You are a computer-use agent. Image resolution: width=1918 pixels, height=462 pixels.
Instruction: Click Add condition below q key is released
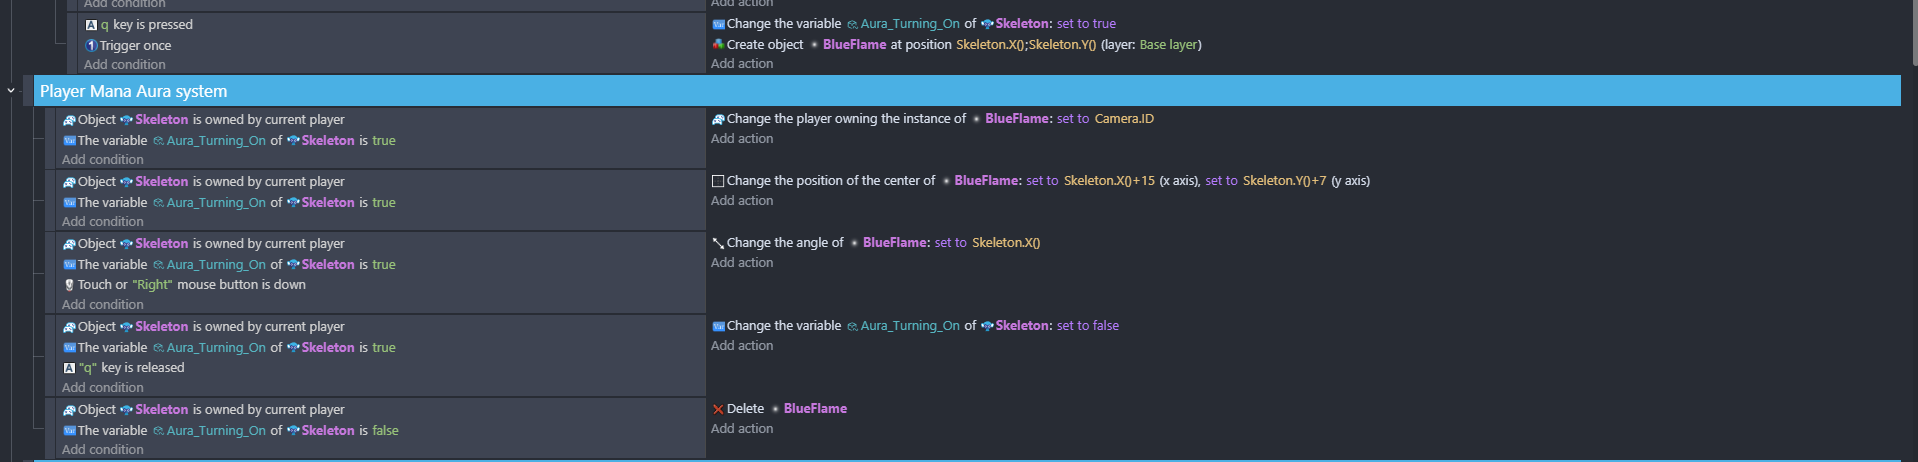pyautogui.click(x=103, y=388)
